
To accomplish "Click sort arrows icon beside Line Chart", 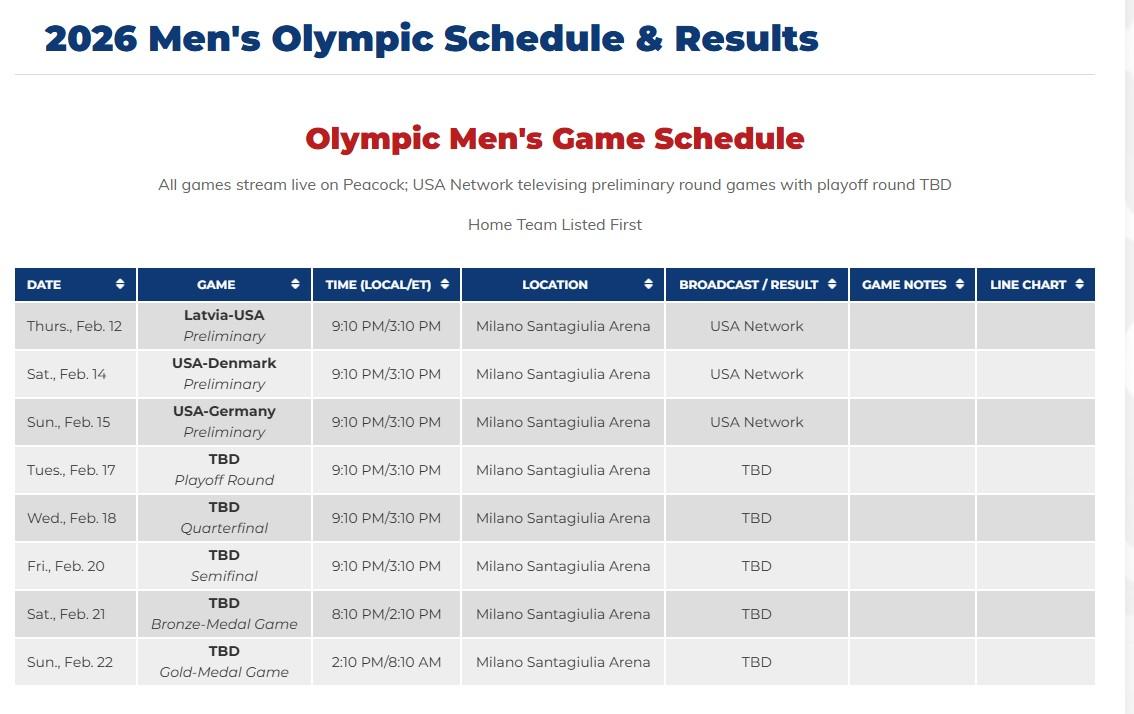I will pyautogui.click(x=1079, y=285).
